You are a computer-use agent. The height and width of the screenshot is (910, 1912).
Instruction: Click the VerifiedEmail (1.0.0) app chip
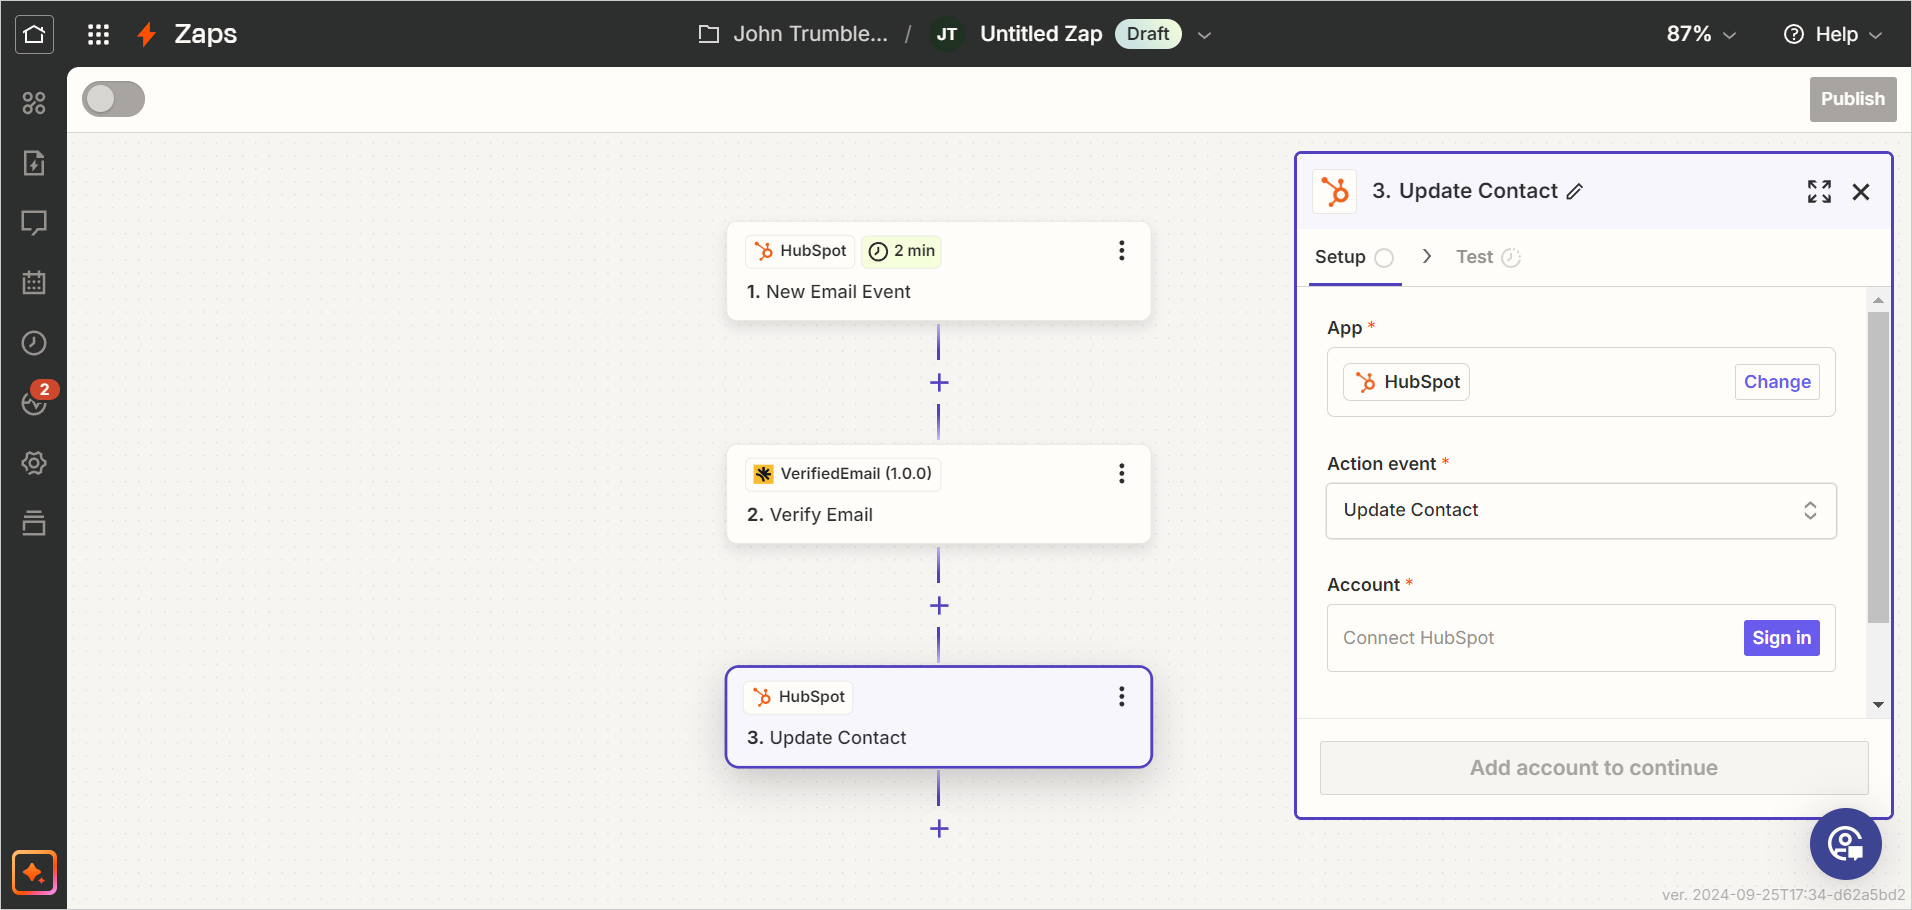pyautogui.click(x=843, y=474)
